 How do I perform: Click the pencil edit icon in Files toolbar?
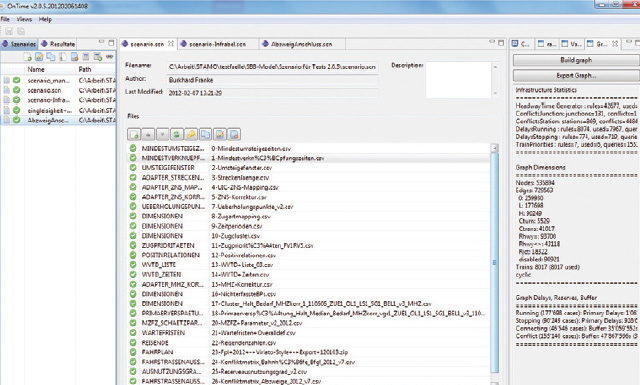(220, 134)
